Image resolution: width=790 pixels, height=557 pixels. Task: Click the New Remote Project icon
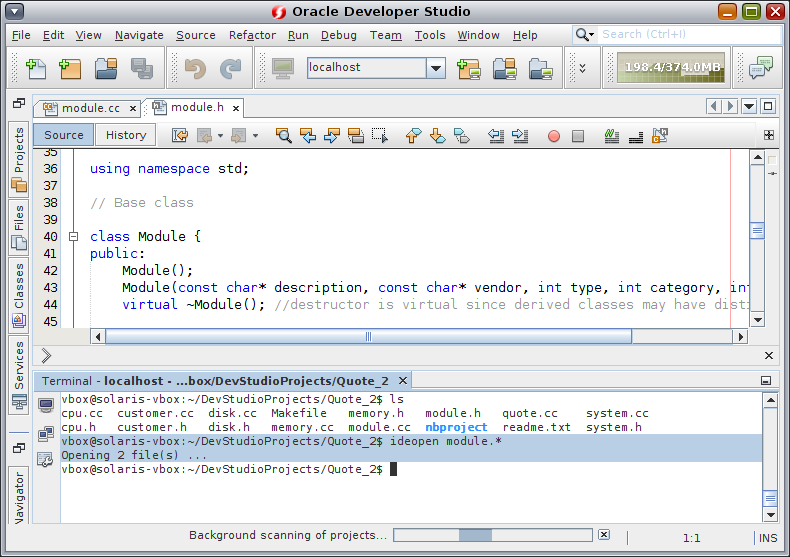(x=469, y=68)
